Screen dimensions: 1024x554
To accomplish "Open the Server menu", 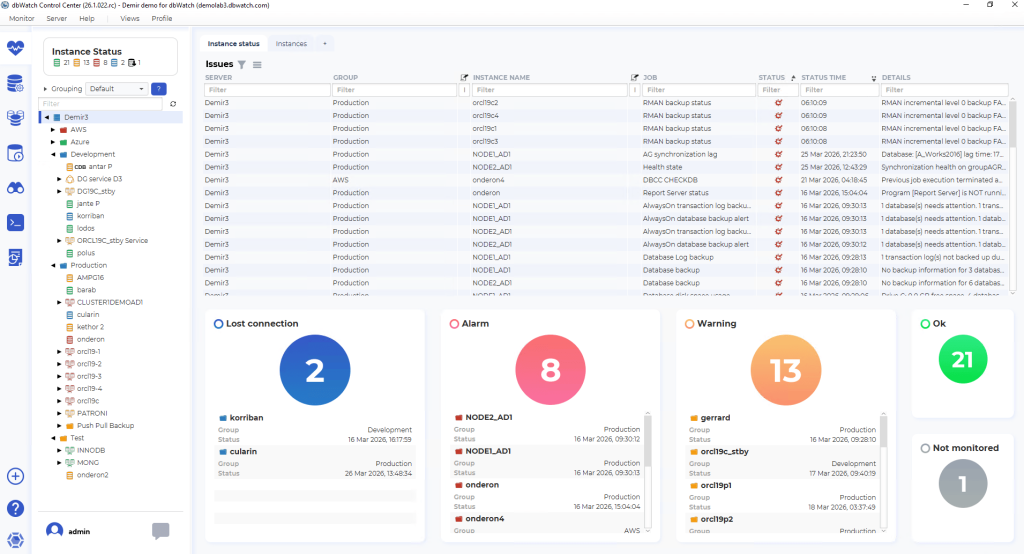I will [57, 18].
